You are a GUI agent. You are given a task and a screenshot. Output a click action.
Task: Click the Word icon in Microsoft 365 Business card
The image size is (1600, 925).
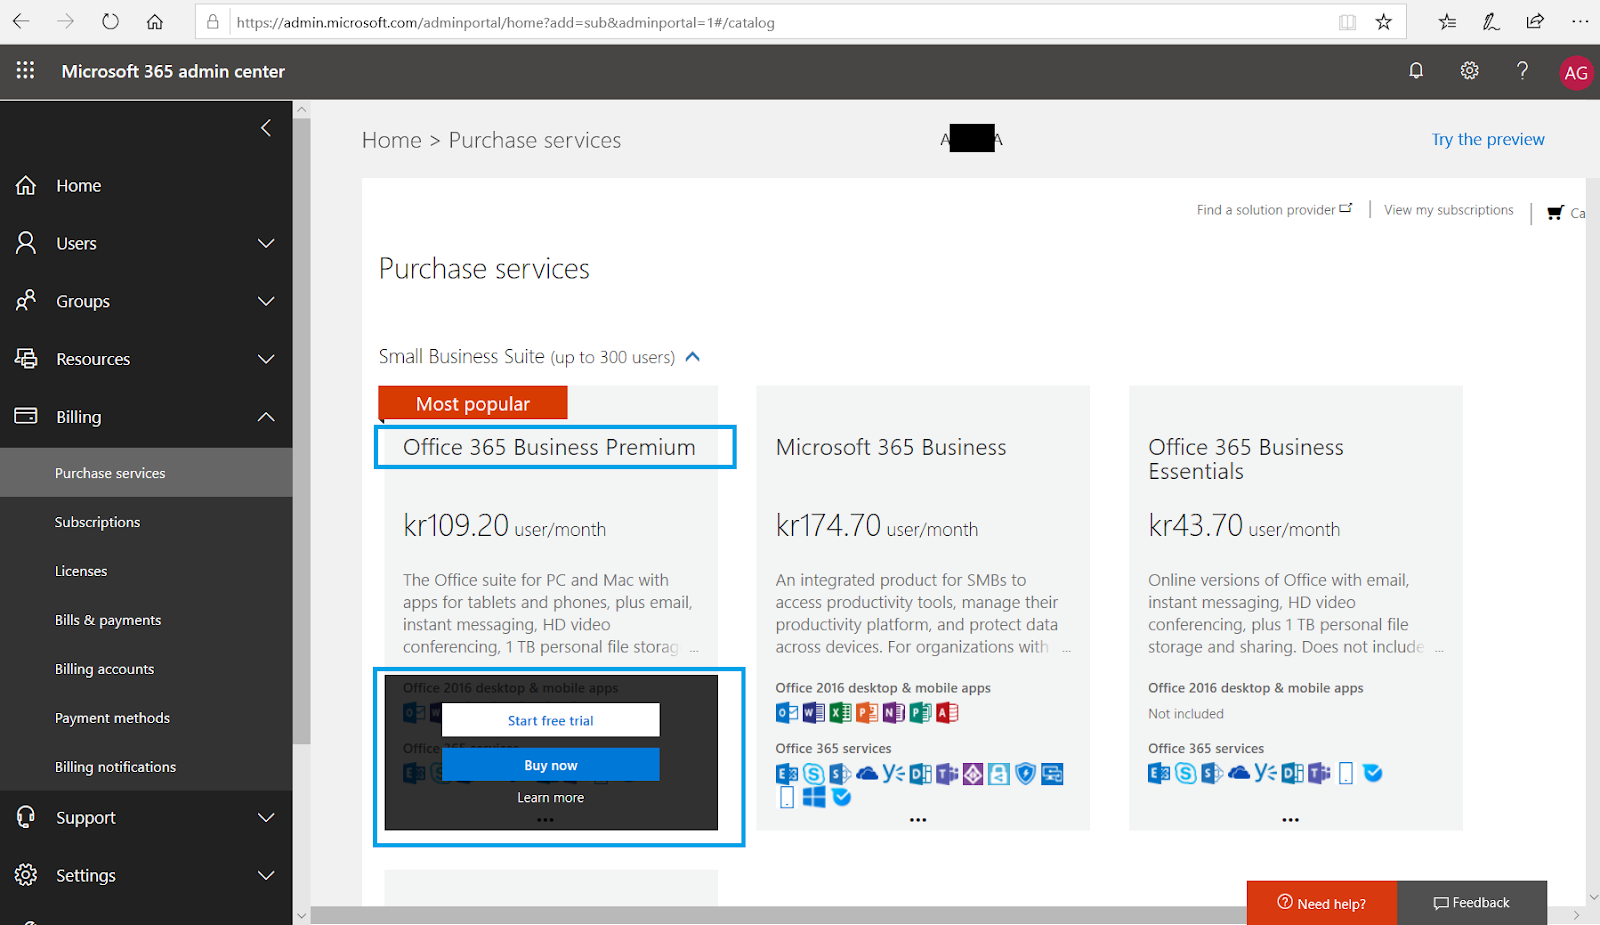[814, 713]
